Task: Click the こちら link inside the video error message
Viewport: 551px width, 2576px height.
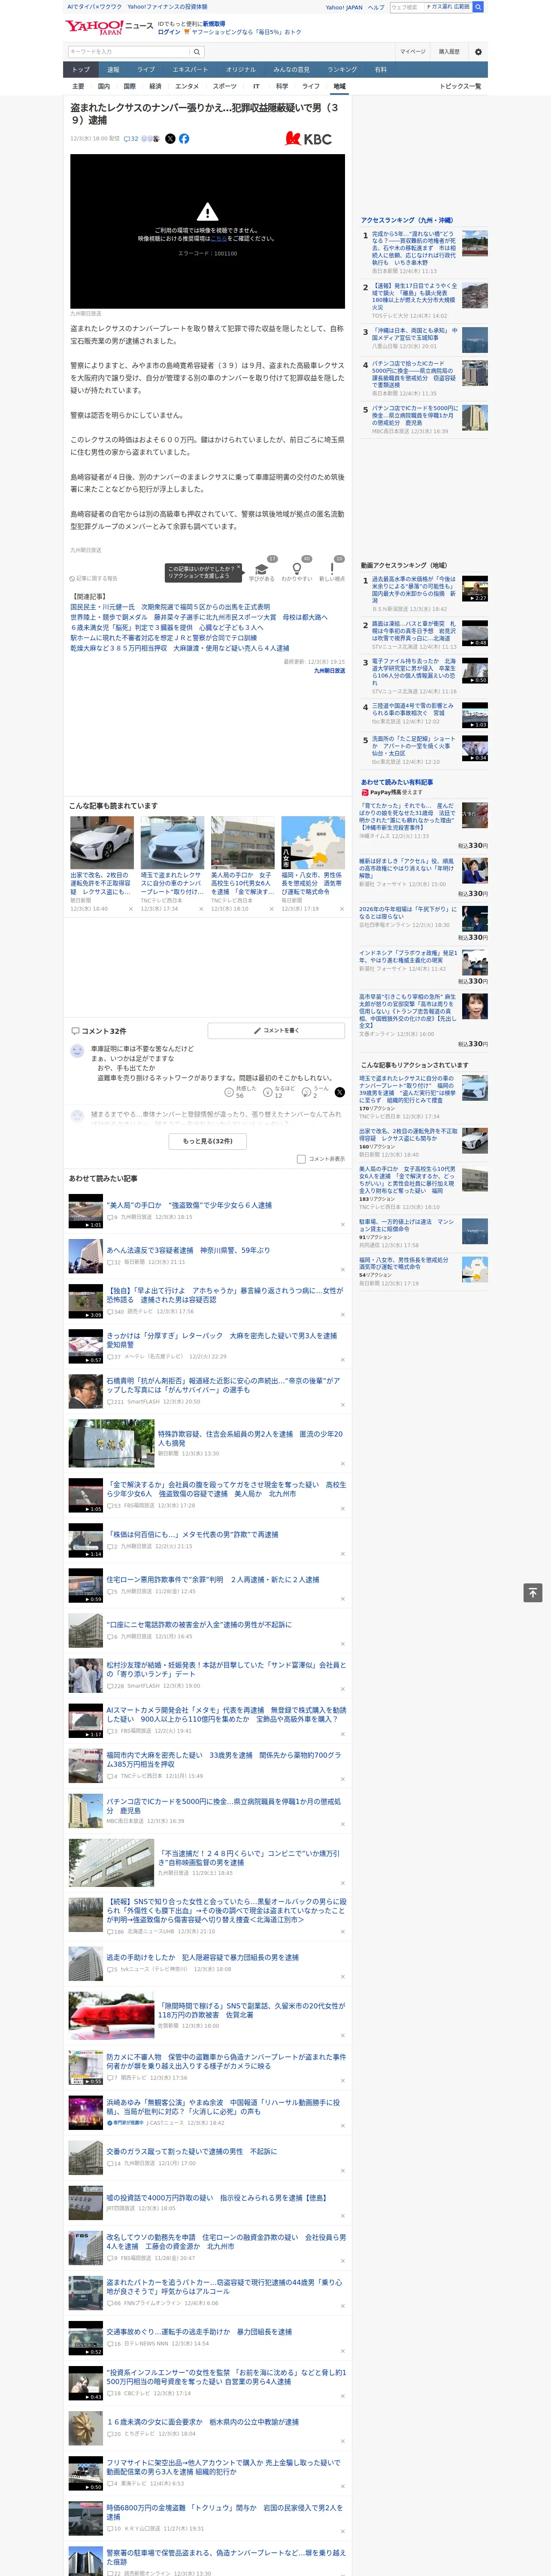Action: pyautogui.click(x=219, y=239)
